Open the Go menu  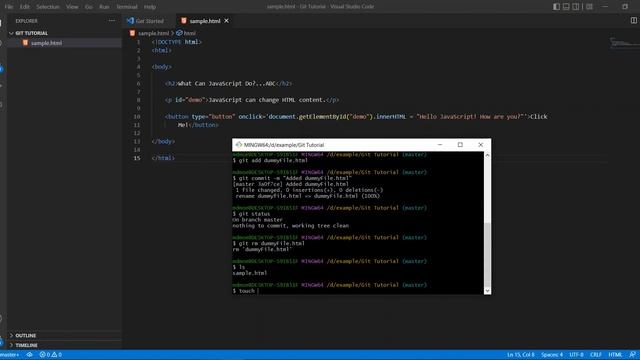coord(89,7)
